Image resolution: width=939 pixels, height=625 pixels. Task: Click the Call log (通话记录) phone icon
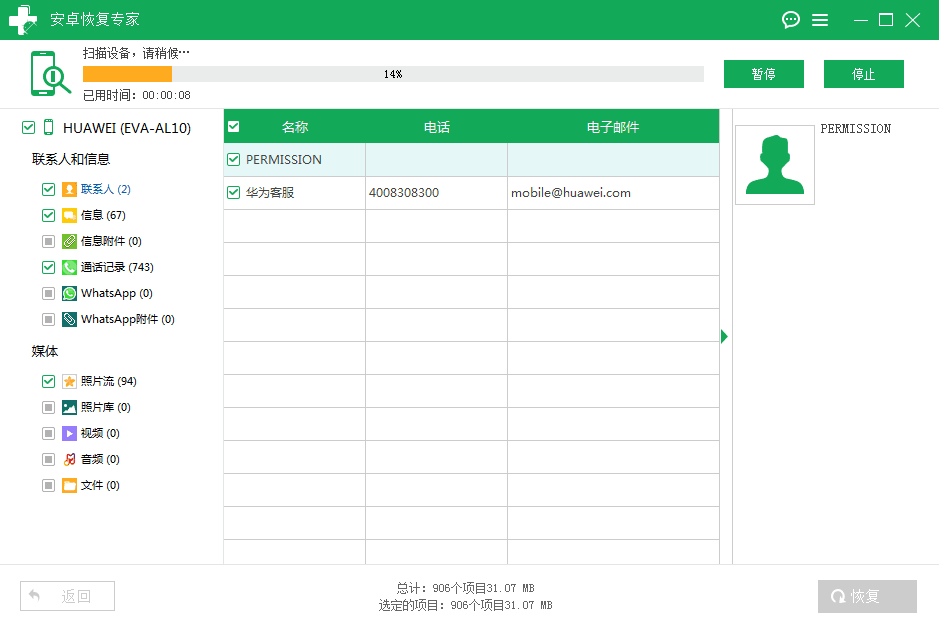[69, 267]
